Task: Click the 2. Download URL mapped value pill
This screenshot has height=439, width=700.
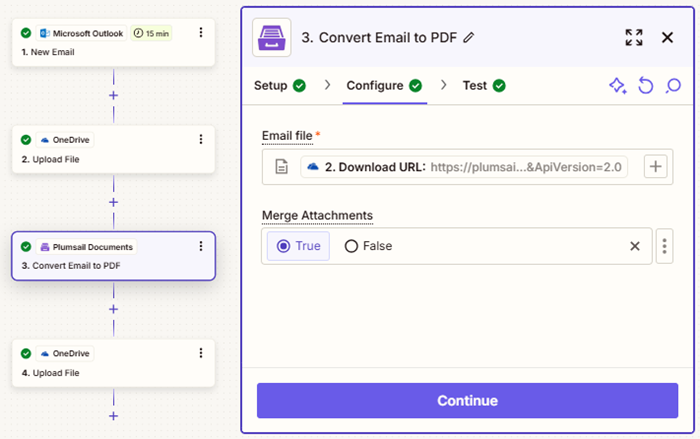Action: pyautogui.click(x=464, y=167)
